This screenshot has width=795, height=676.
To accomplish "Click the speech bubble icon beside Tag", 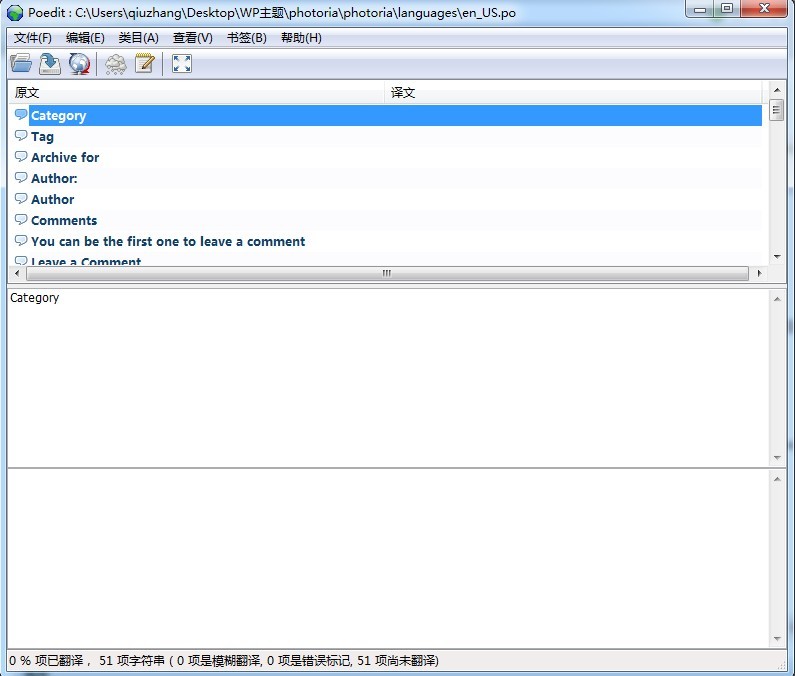I will [x=21, y=136].
